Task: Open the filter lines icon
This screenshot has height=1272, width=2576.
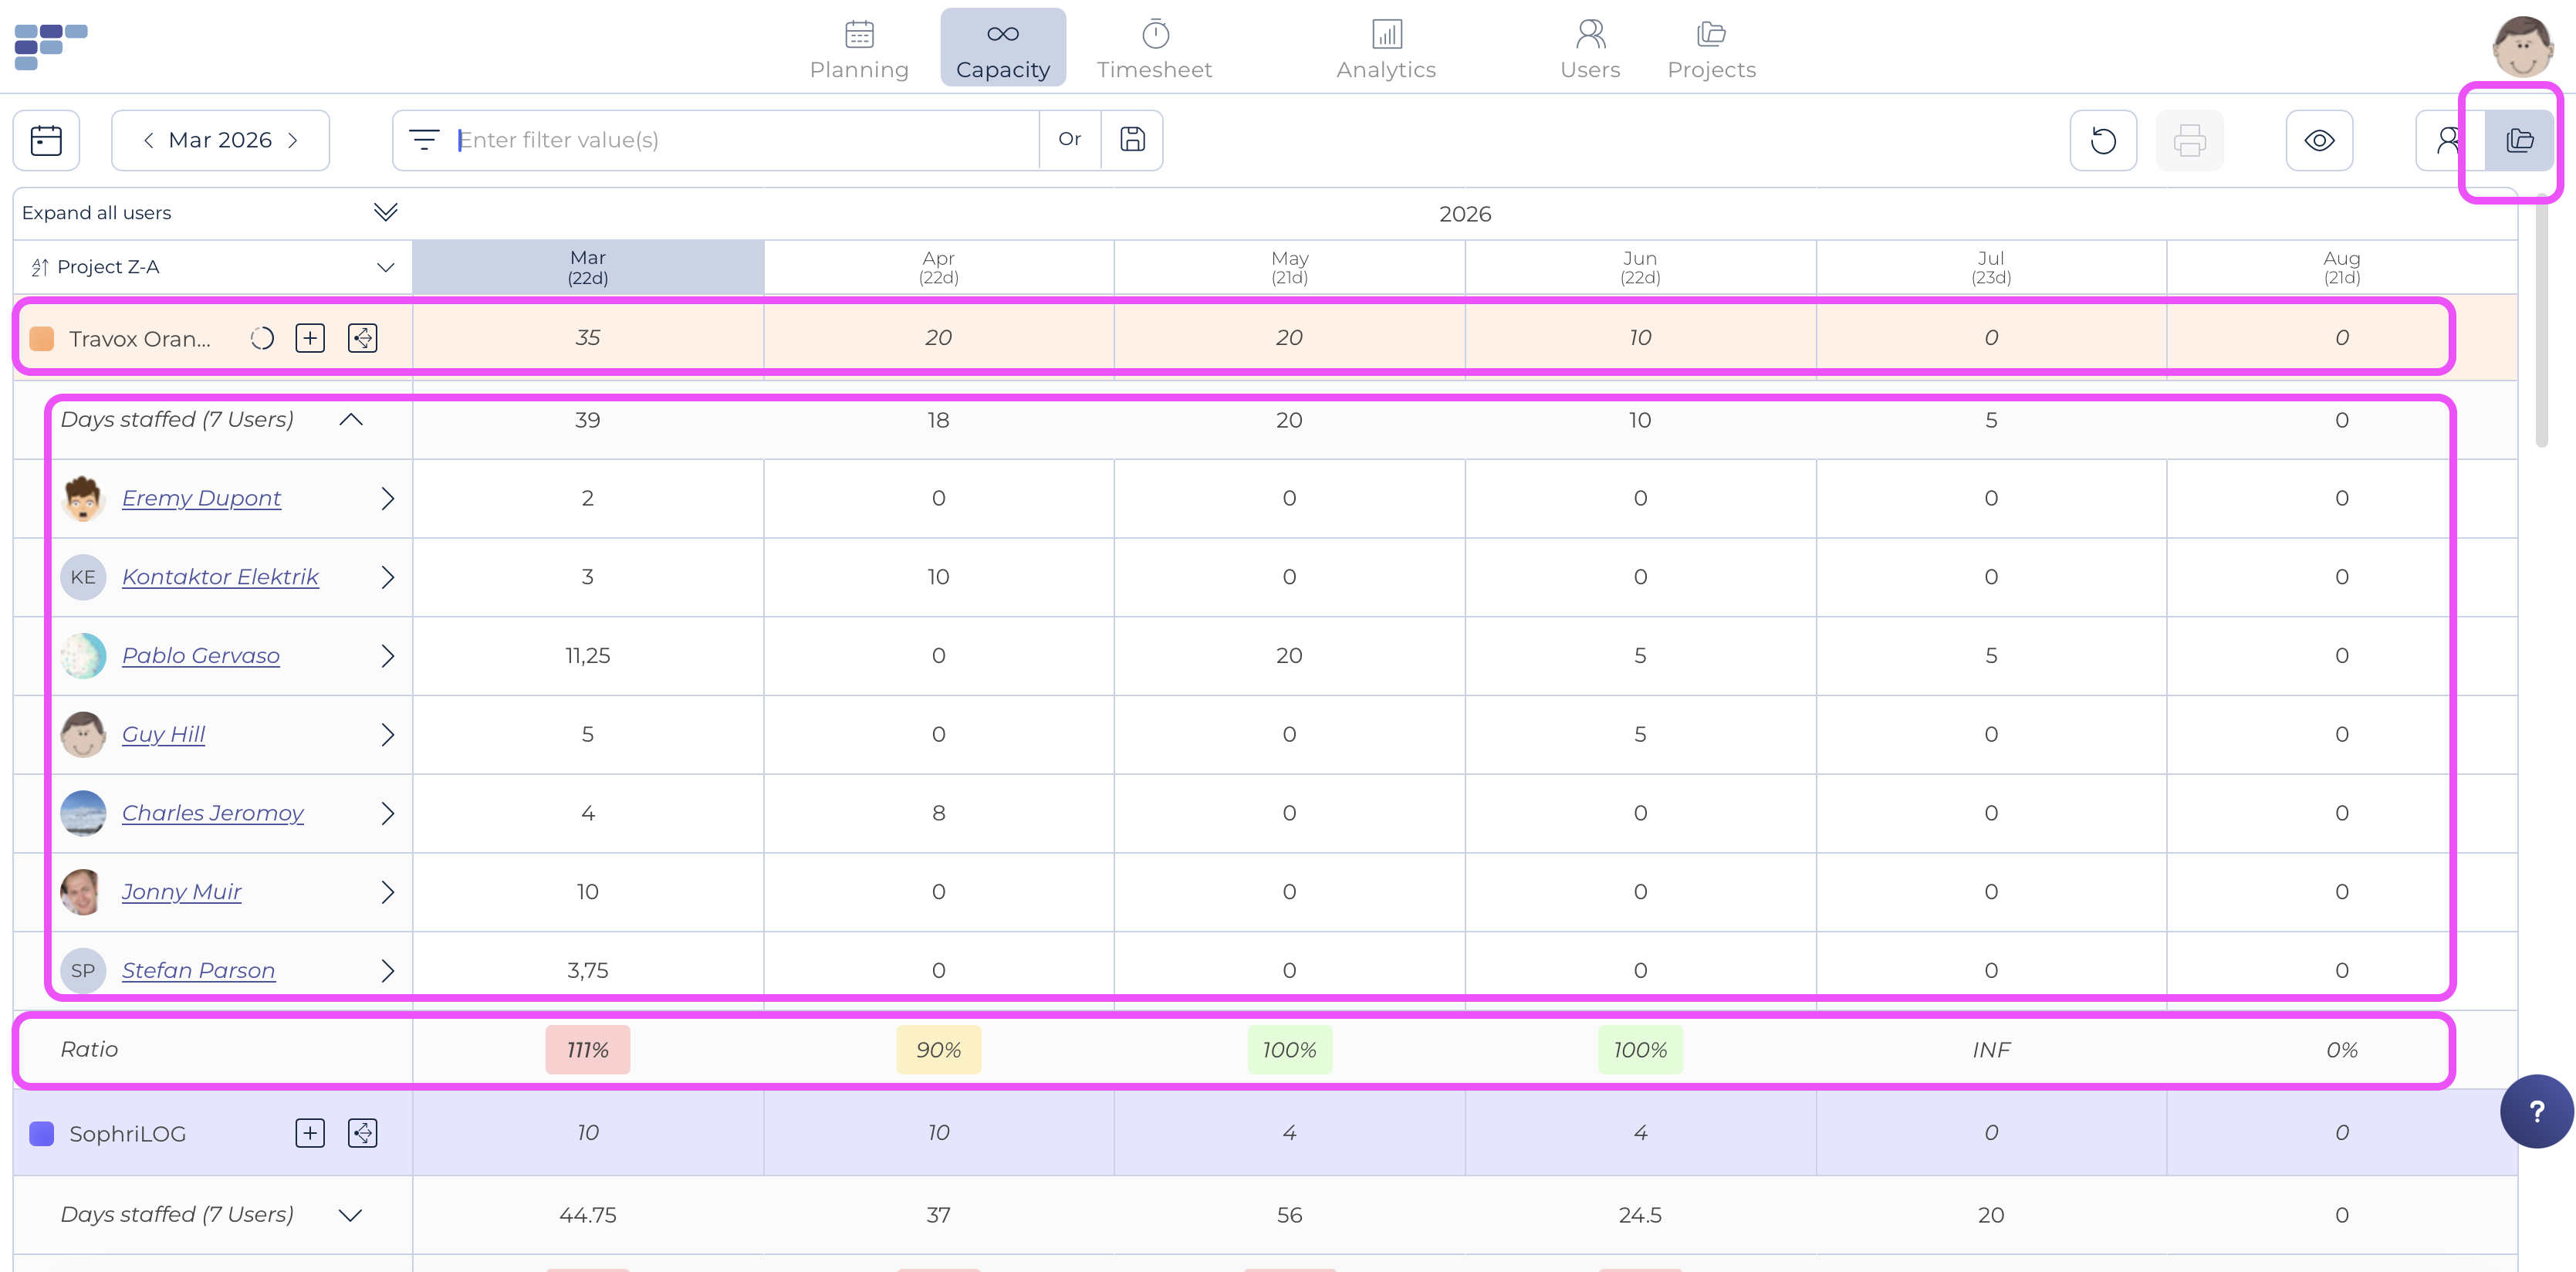Action: (x=424, y=140)
